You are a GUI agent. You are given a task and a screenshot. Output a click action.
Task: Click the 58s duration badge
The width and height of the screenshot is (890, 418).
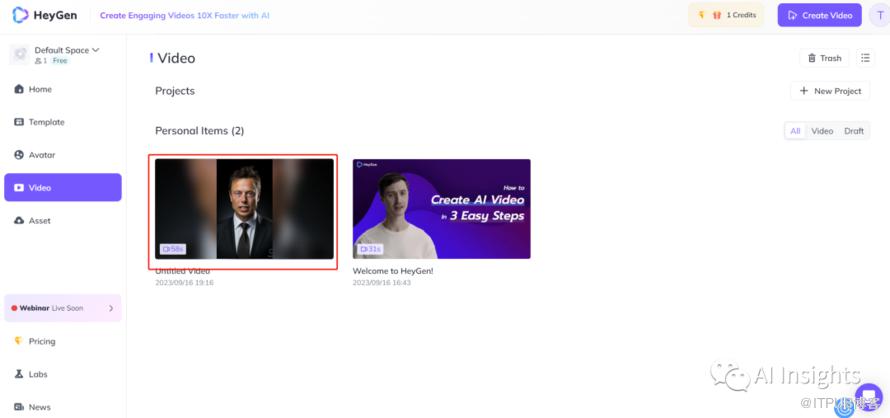[173, 249]
